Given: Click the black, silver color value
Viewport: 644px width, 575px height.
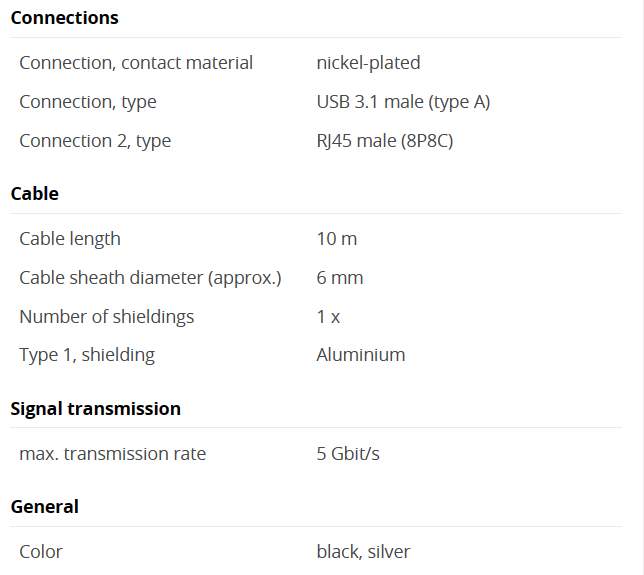Looking at the screenshot, I should (x=363, y=552).
